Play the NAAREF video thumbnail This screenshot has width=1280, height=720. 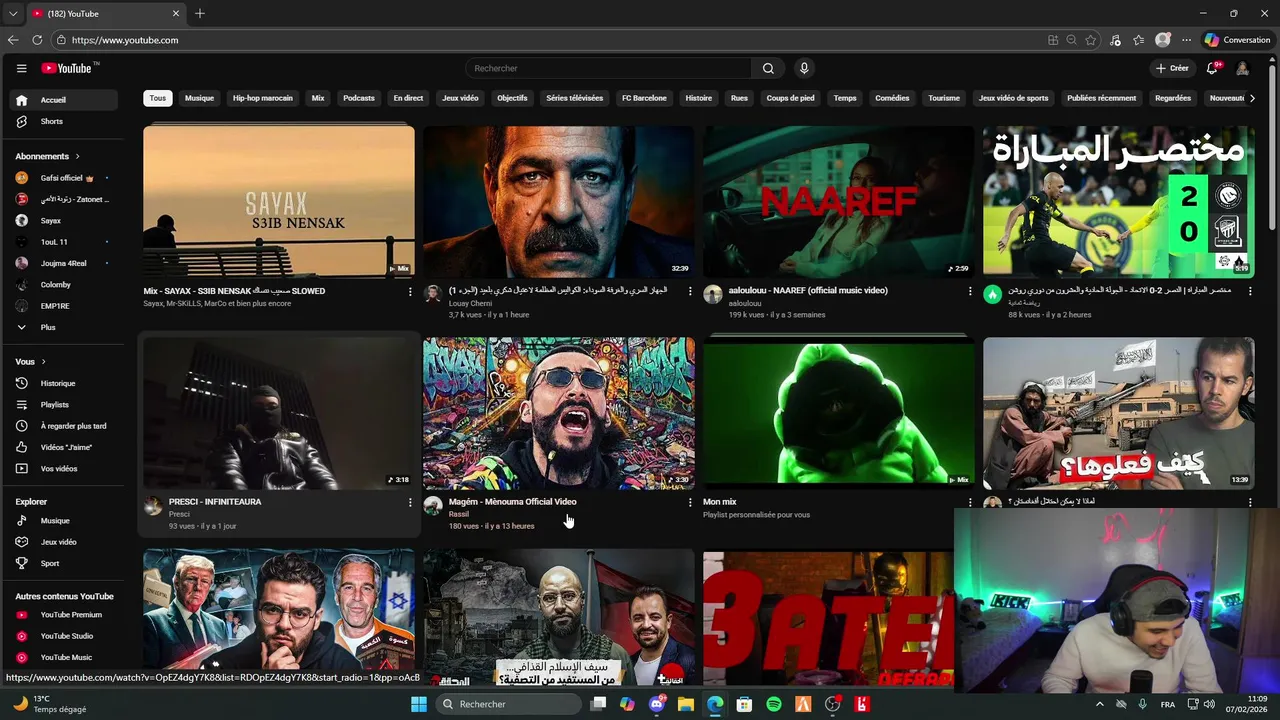(x=838, y=201)
